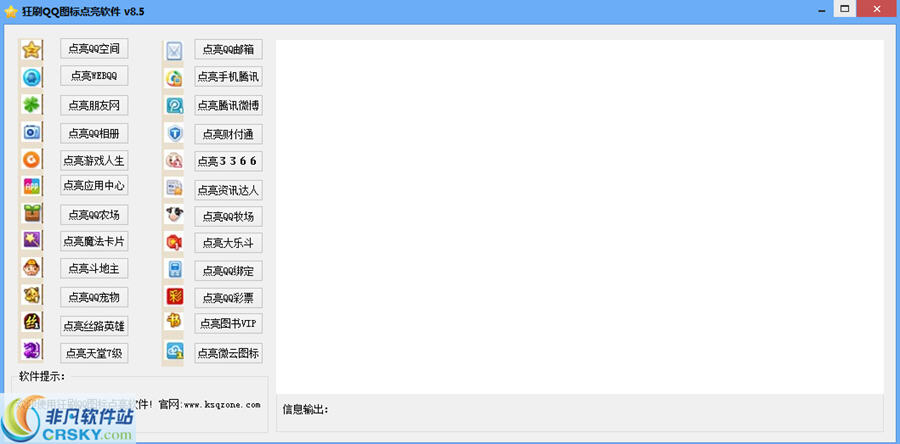The width and height of the screenshot is (900, 444).
Task: Click the 点亮财付通 button
Action: coord(228,134)
